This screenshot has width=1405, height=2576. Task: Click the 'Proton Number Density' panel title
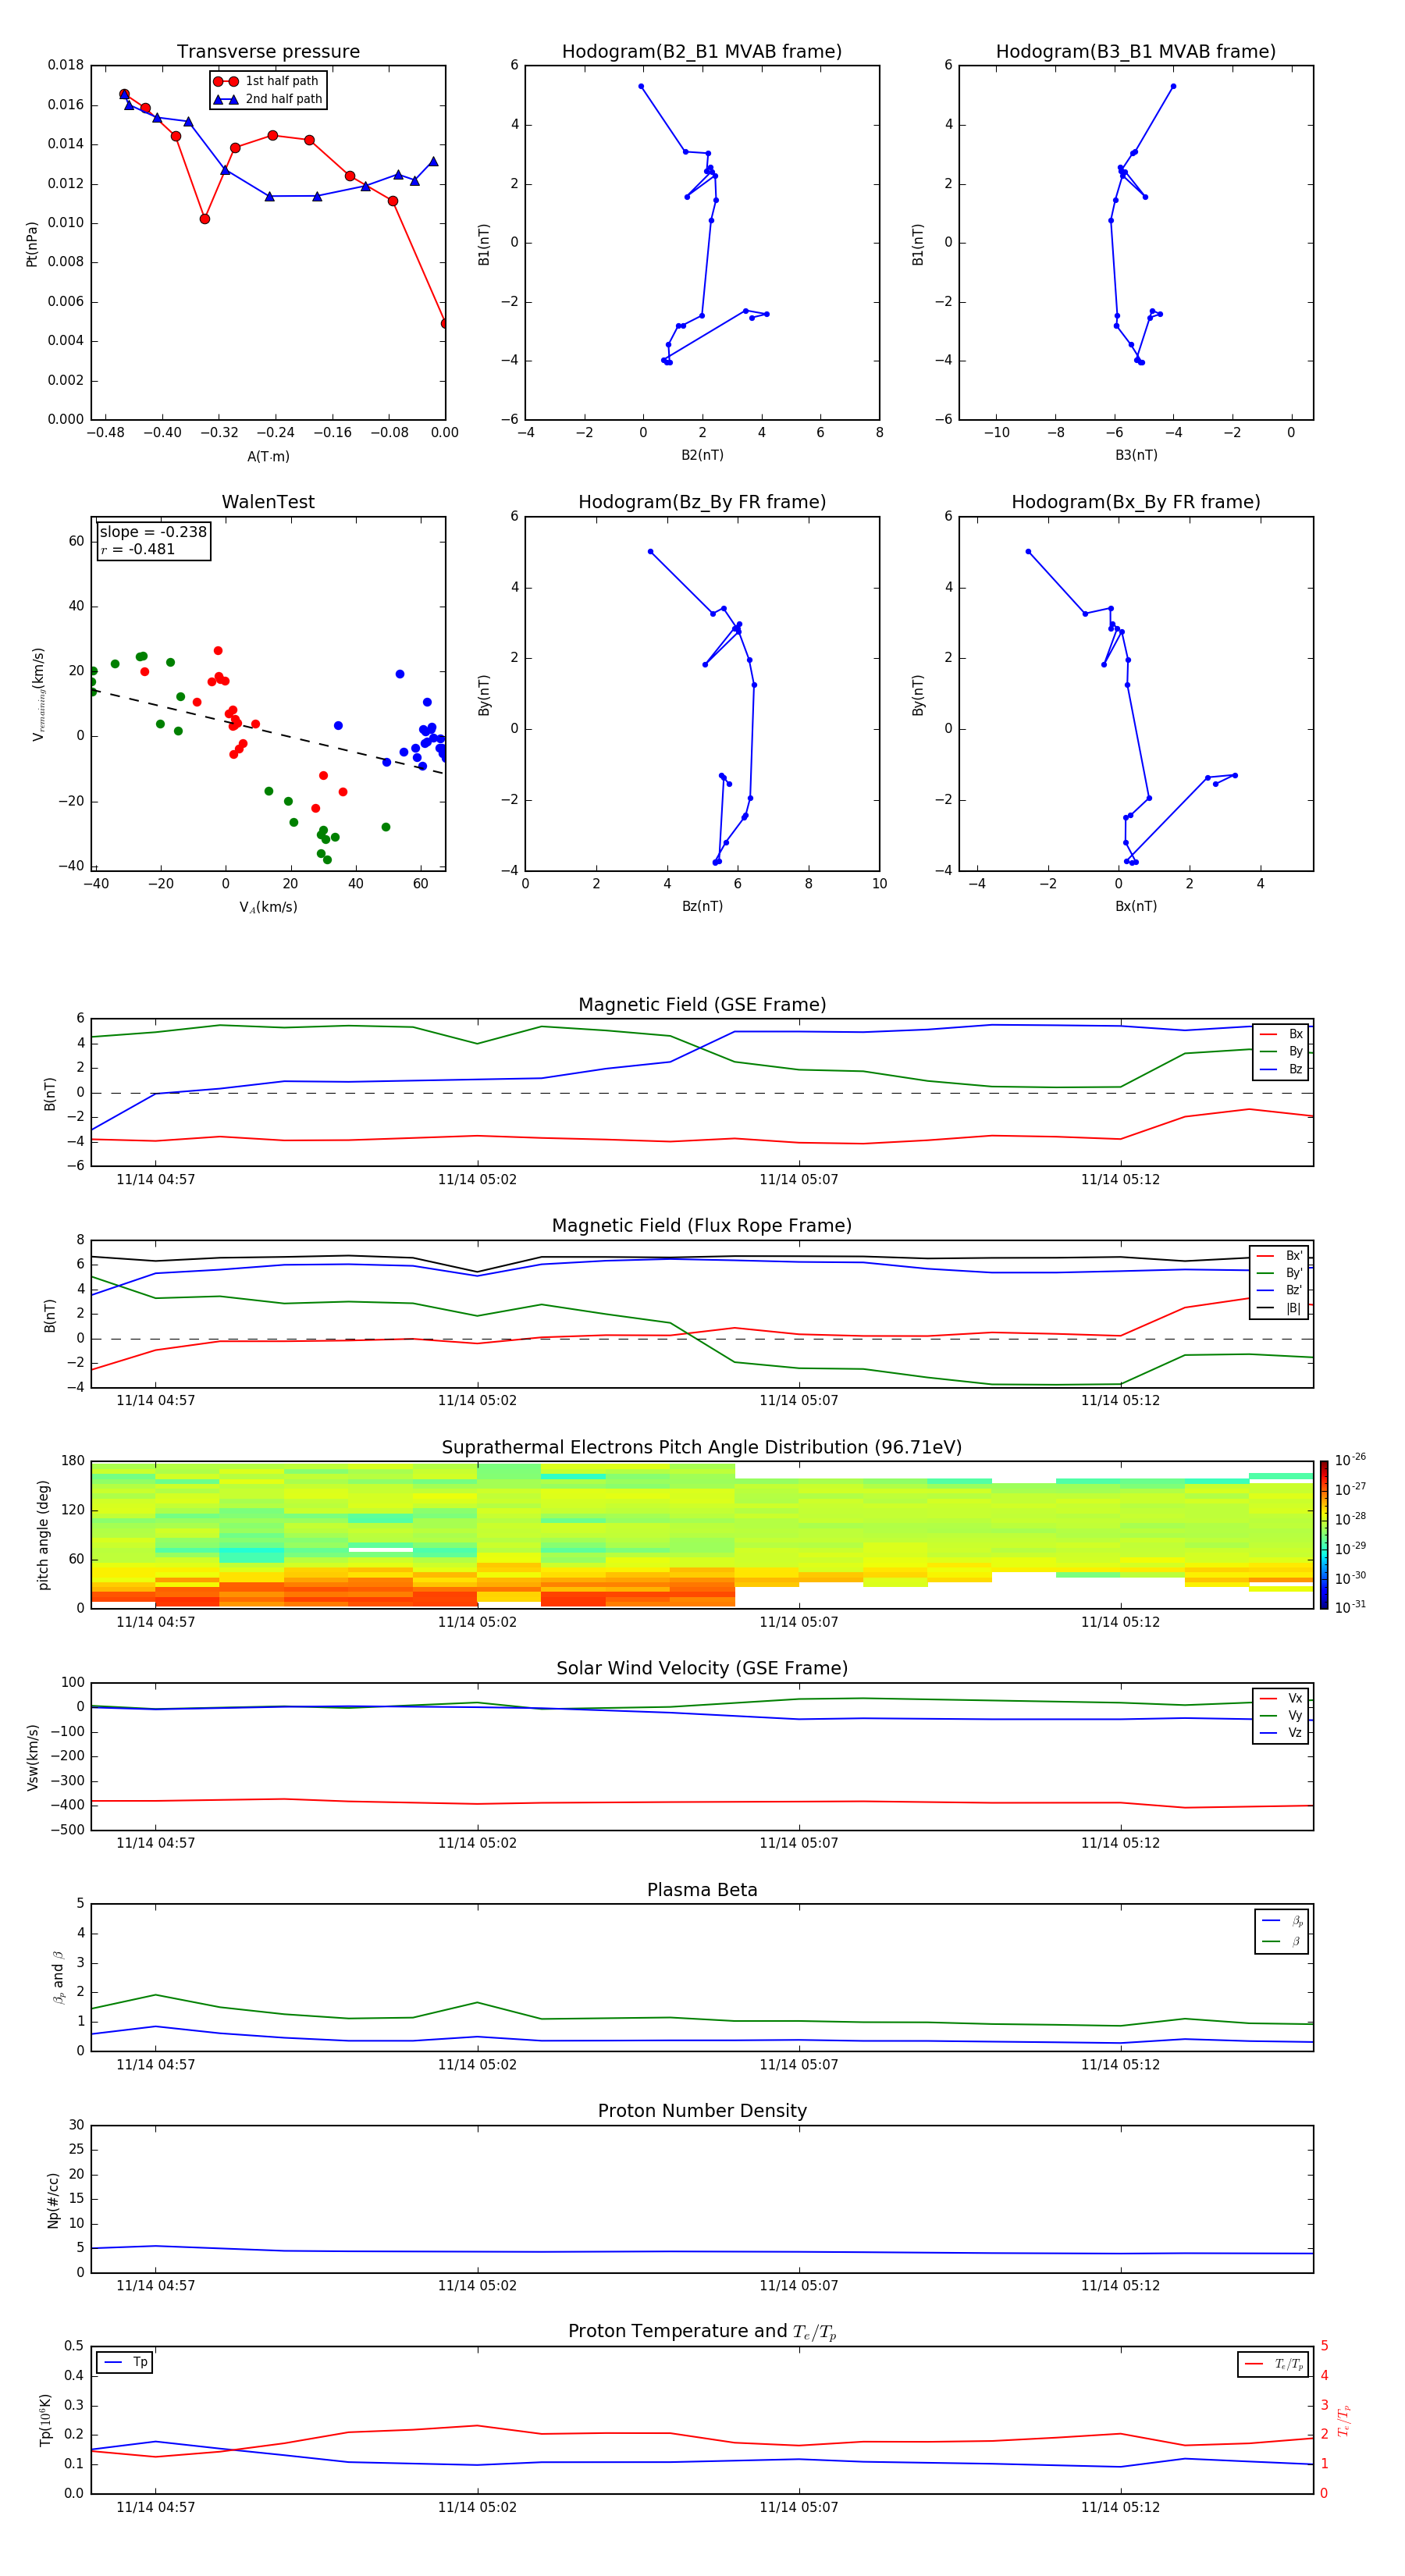pos(702,2111)
